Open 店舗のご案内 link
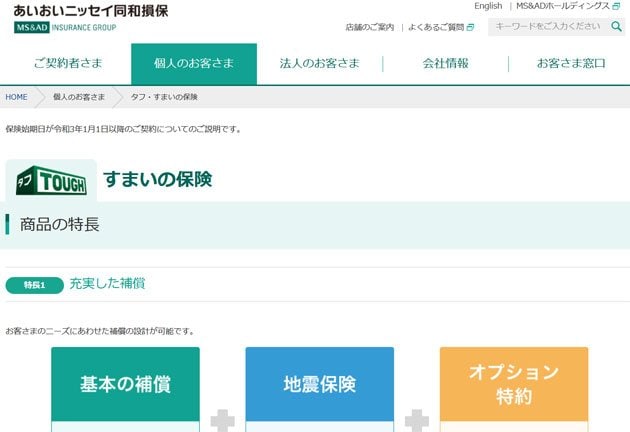 tap(370, 27)
